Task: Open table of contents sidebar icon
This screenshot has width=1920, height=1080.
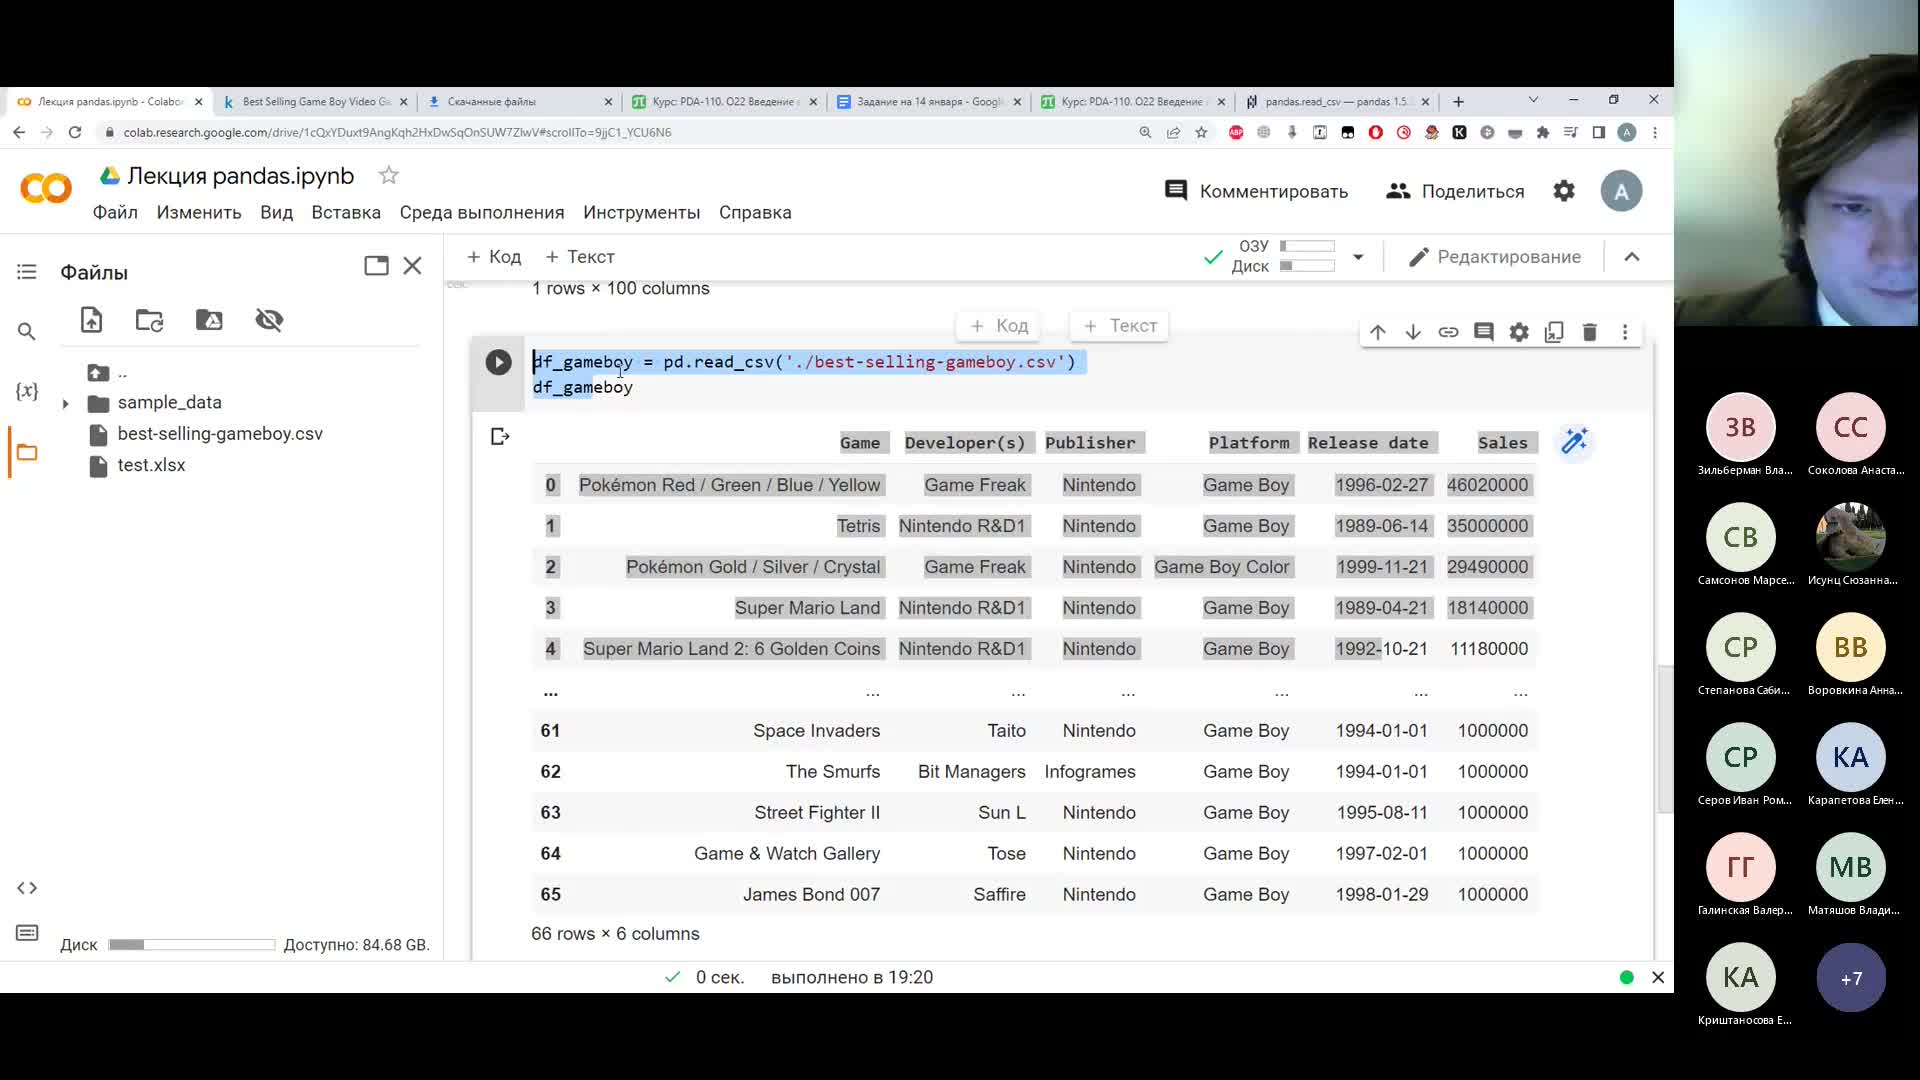Action: [27, 272]
